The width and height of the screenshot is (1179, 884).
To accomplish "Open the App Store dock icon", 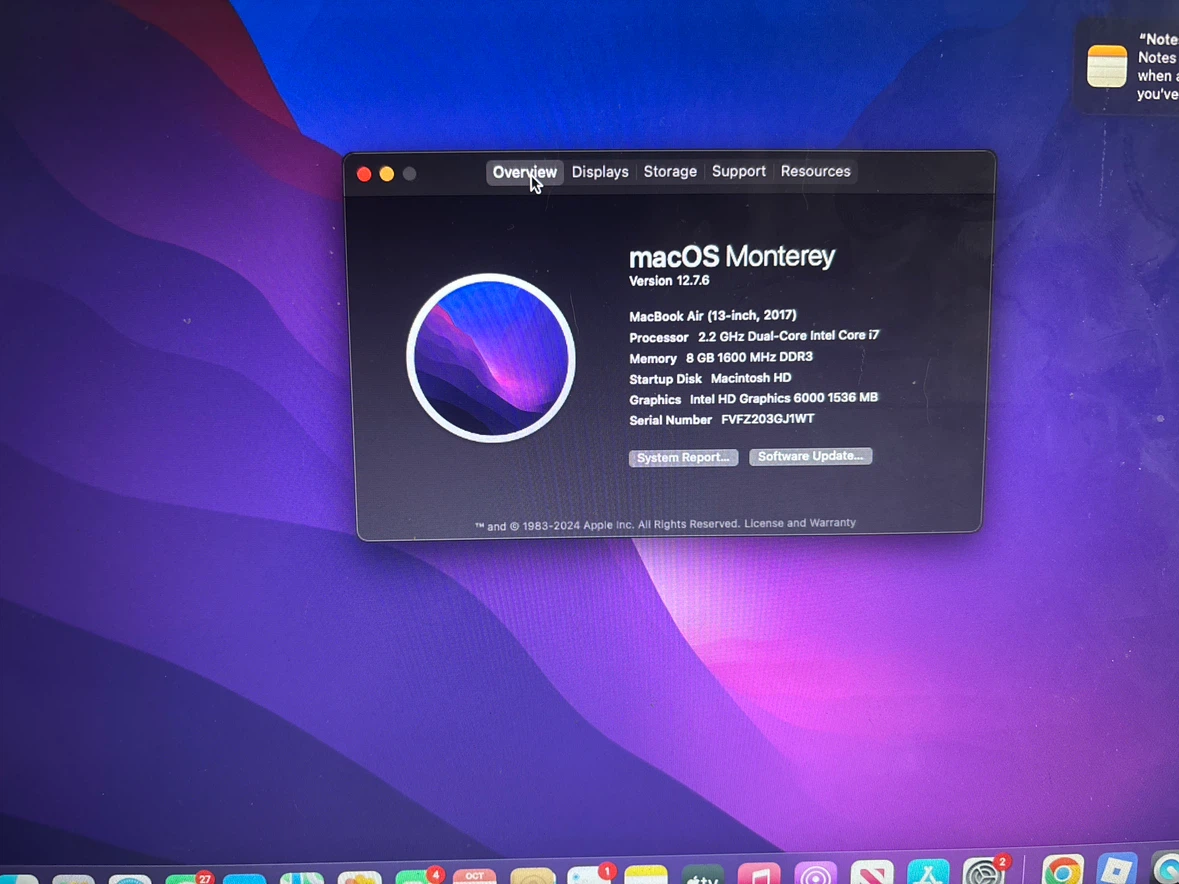I will pyautogui.click(x=928, y=871).
